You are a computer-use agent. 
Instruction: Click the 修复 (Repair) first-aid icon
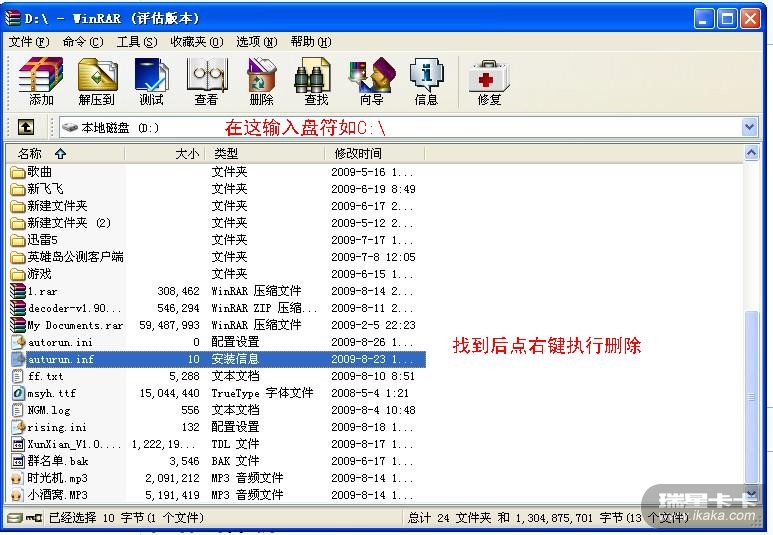point(489,81)
